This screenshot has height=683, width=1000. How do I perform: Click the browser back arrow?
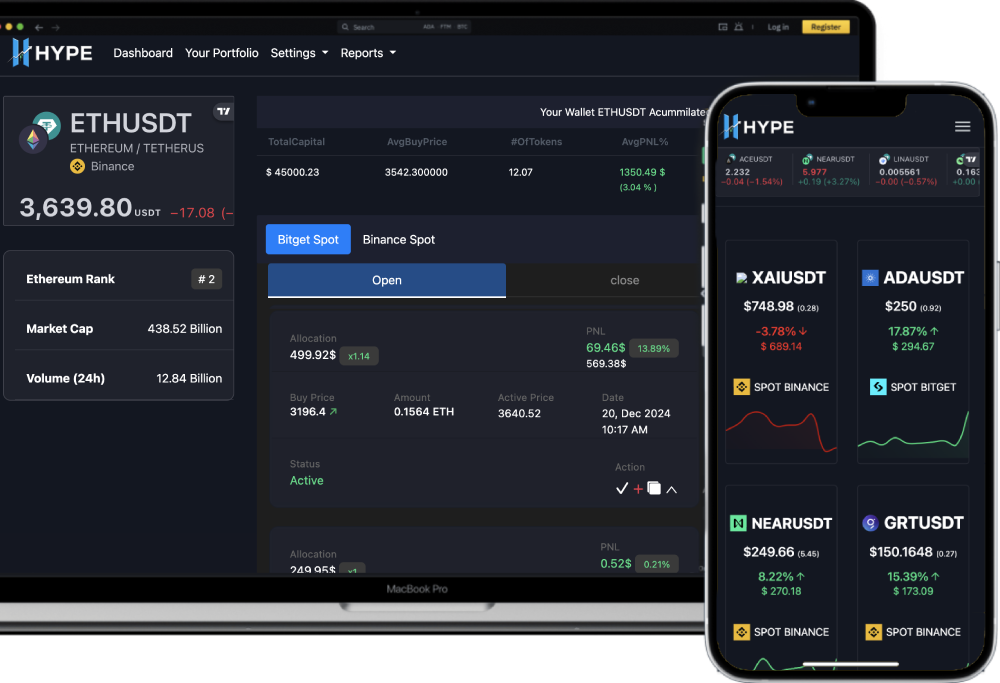point(38,27)
